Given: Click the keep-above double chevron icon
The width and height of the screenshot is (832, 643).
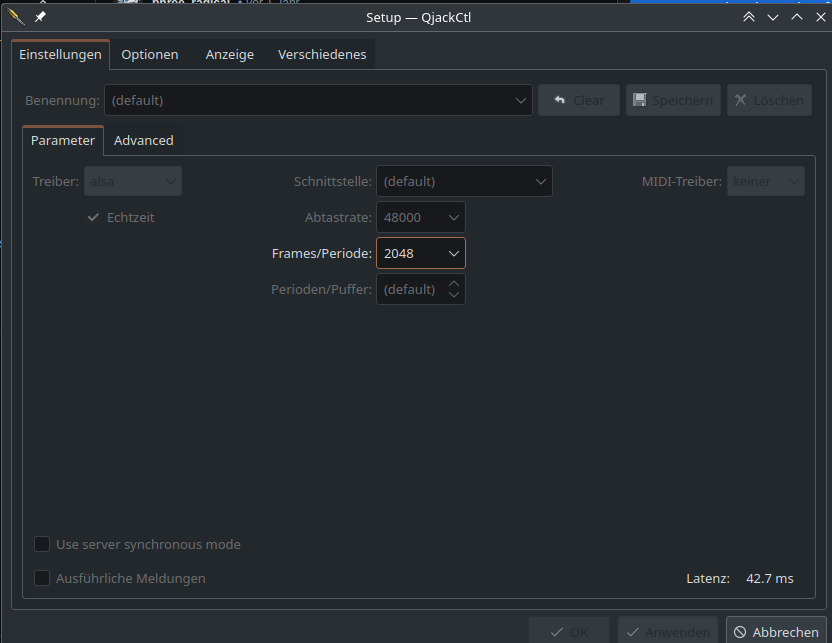Looking at the screenshot, I should pos(749,17).
